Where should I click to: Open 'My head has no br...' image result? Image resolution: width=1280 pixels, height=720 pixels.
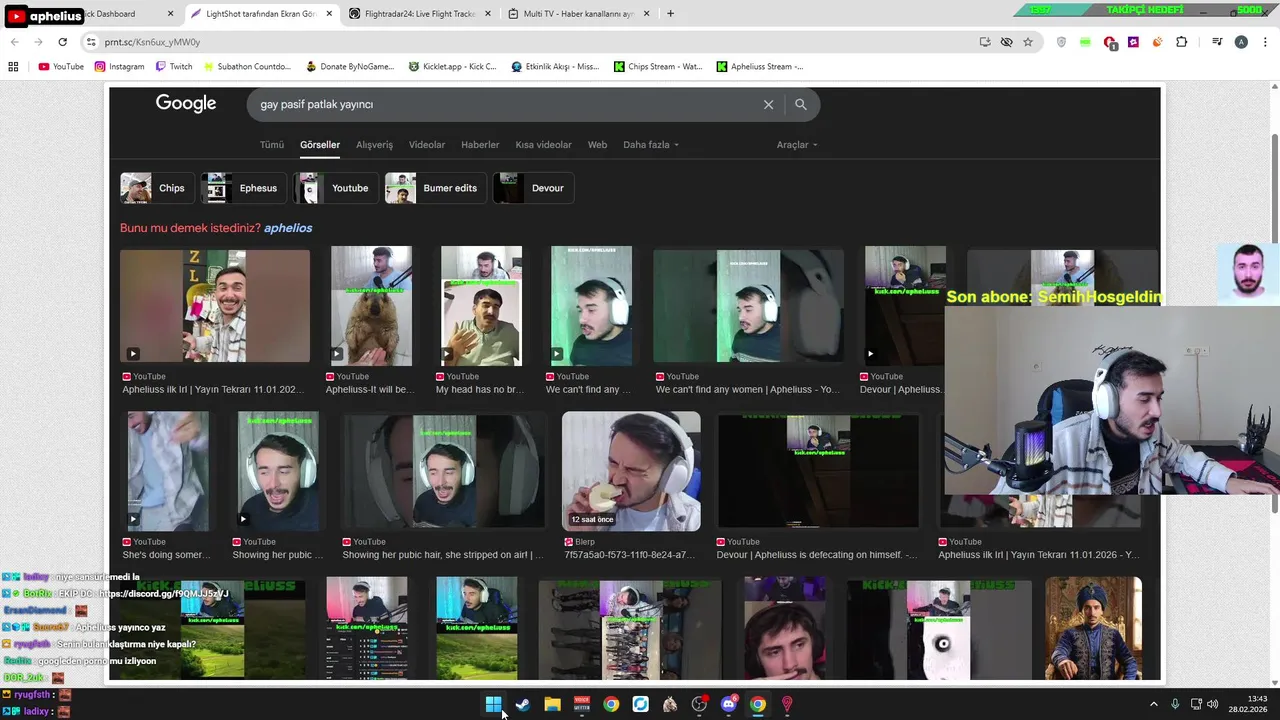(x=481, y=306)
